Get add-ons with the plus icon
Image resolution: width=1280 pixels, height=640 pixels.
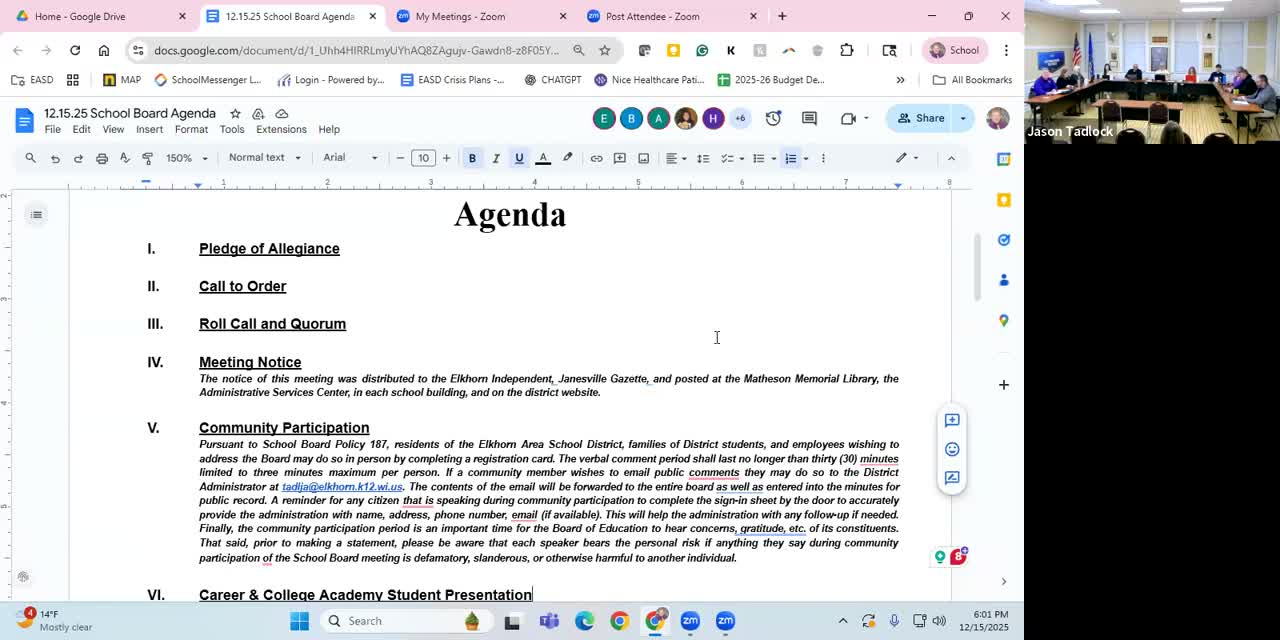click(x=1004, y=385)
